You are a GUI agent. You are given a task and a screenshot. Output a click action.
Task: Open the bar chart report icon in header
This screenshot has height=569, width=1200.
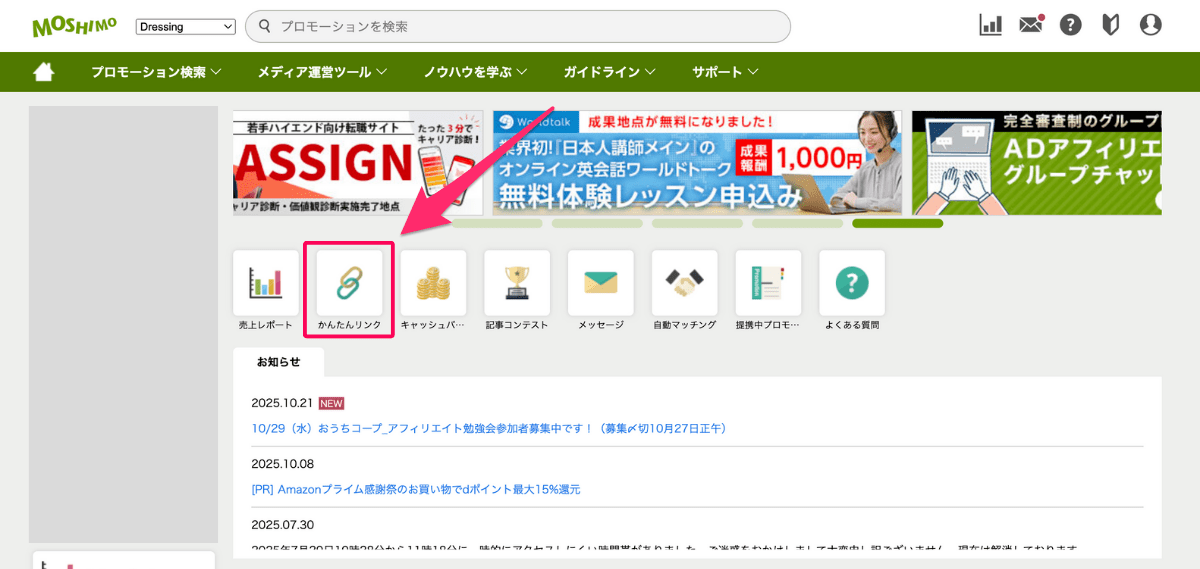(x=990, y=25)
